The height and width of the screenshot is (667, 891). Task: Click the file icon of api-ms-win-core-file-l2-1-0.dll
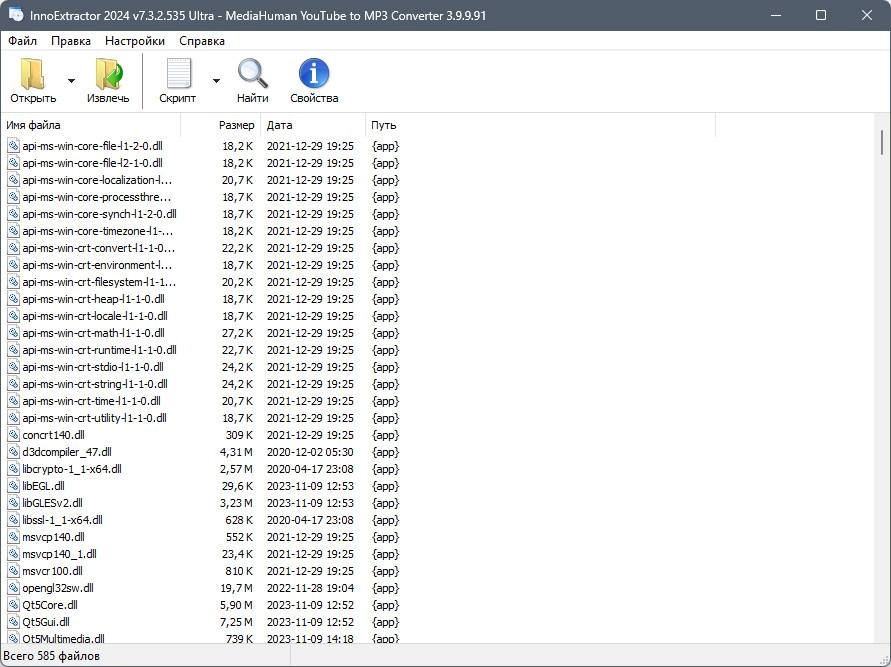point(14,163)
